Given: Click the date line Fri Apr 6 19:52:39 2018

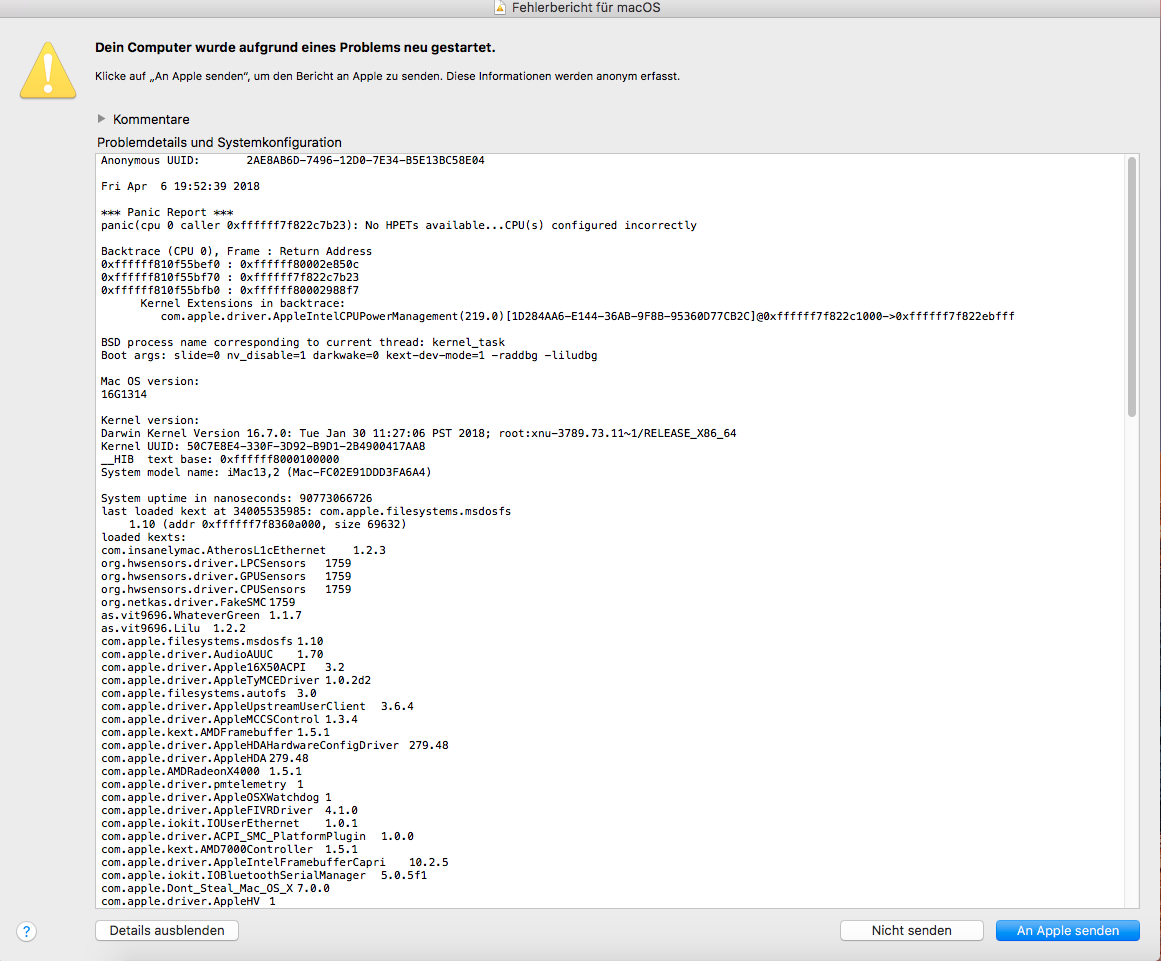Looking at the screenshot, I should (180, 186).
